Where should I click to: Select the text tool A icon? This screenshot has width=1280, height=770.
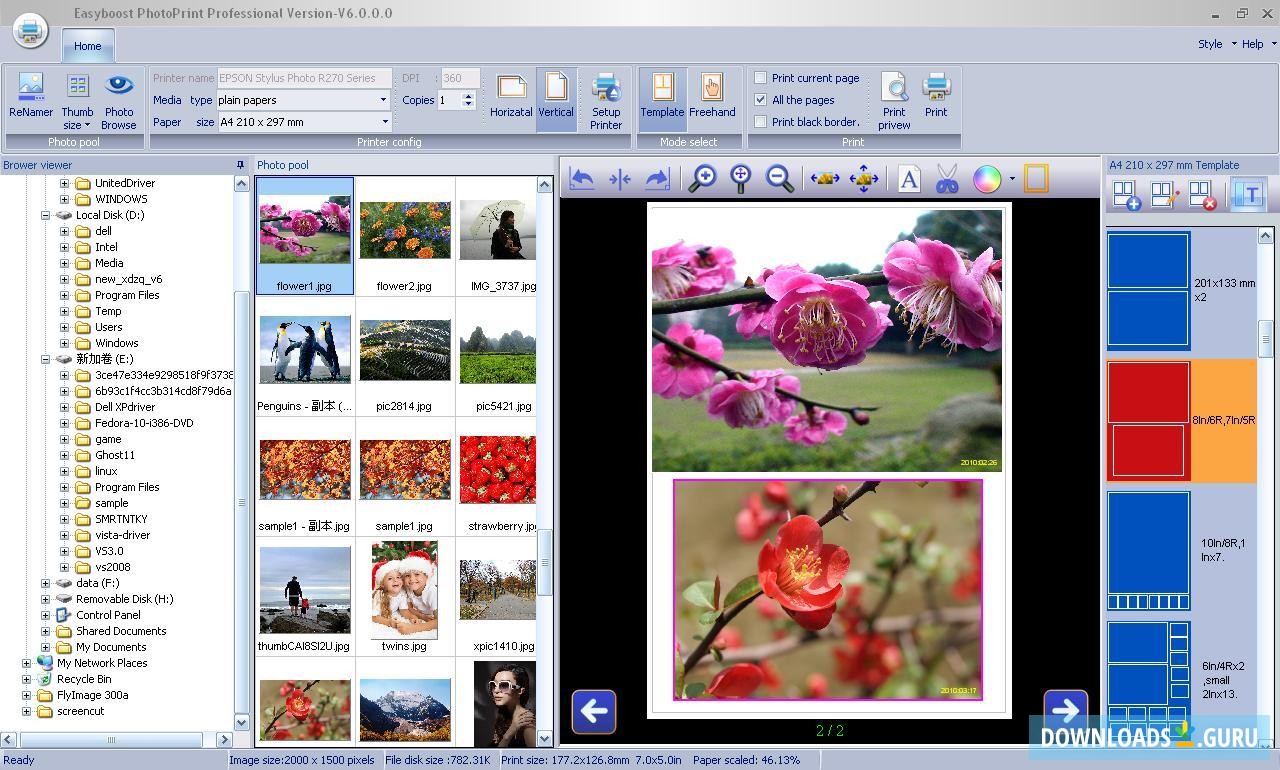(908, 179)
